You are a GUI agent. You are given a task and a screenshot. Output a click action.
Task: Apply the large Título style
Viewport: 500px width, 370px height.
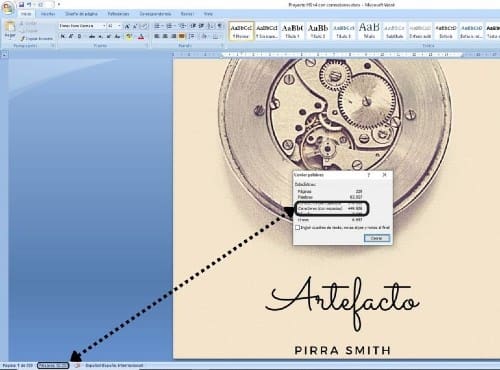point(369,31)
